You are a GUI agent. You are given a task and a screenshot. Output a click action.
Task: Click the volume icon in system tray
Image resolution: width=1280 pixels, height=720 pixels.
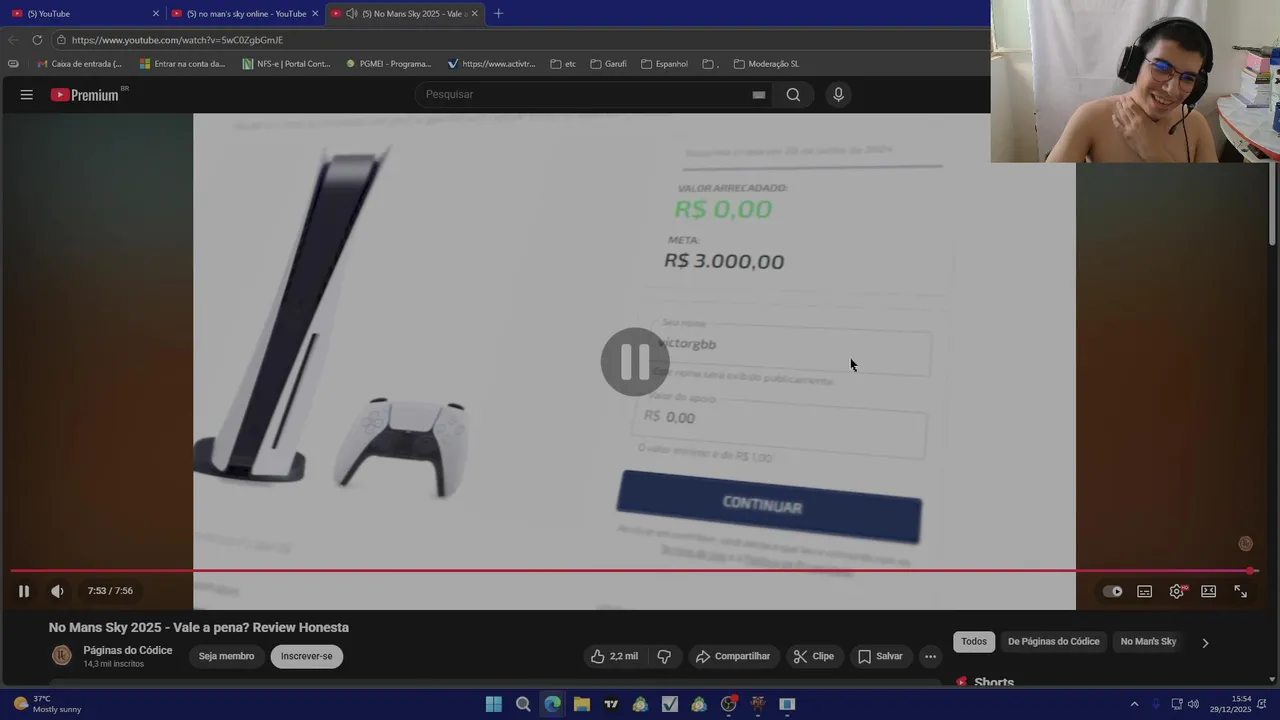1193,704
